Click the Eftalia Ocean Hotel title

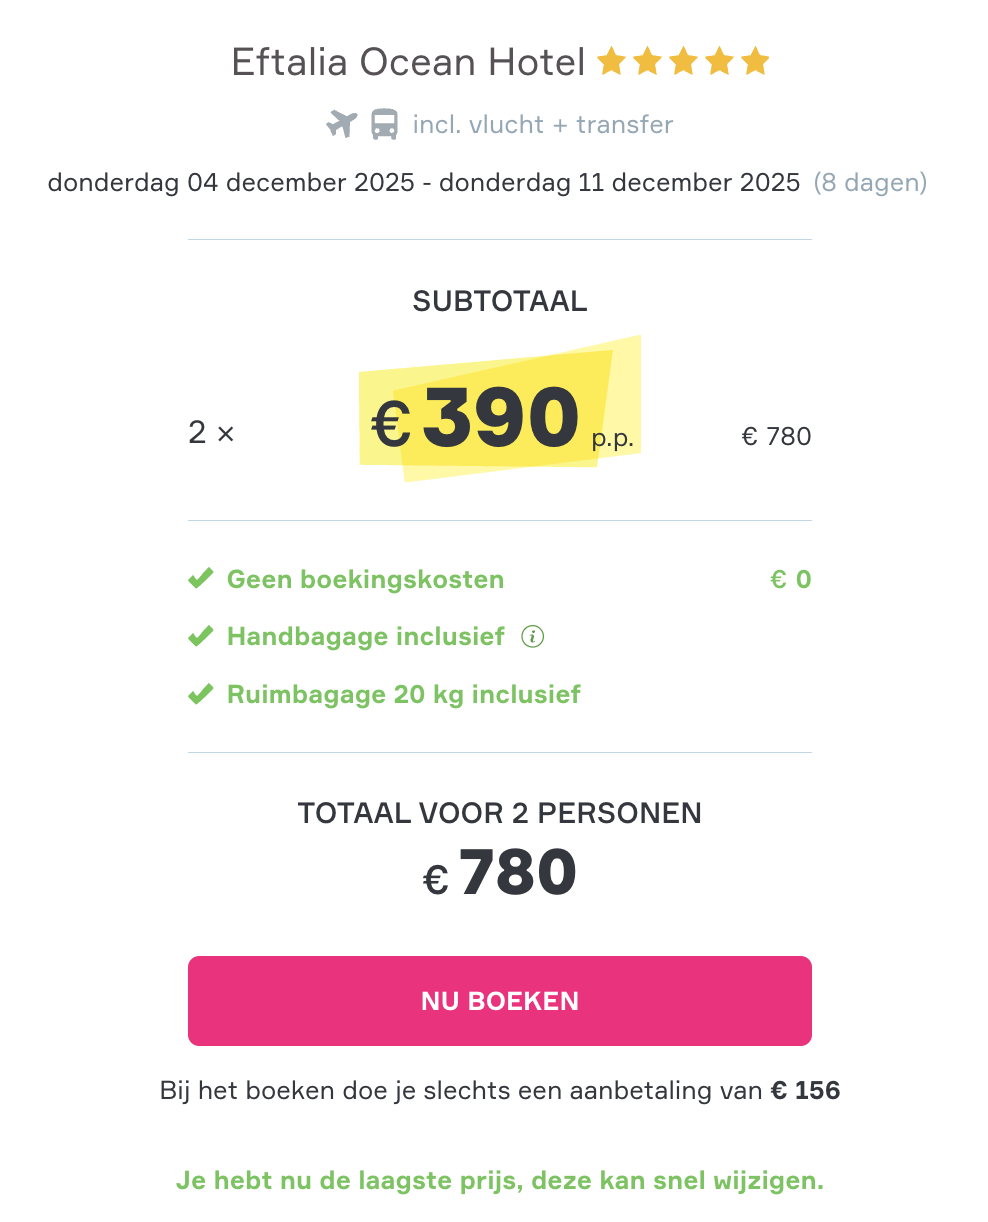point(408,63)
